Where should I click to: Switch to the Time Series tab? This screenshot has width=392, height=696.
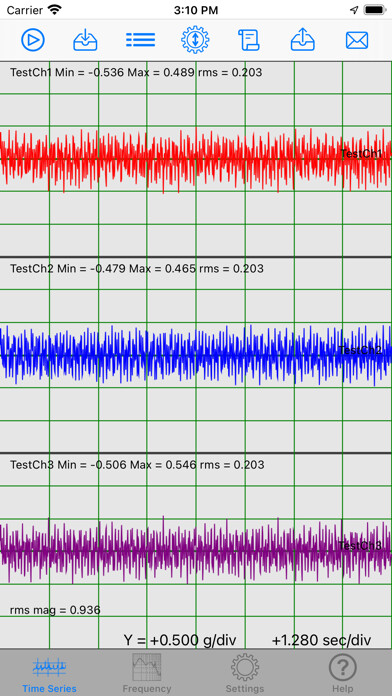[x=49, y=673]
